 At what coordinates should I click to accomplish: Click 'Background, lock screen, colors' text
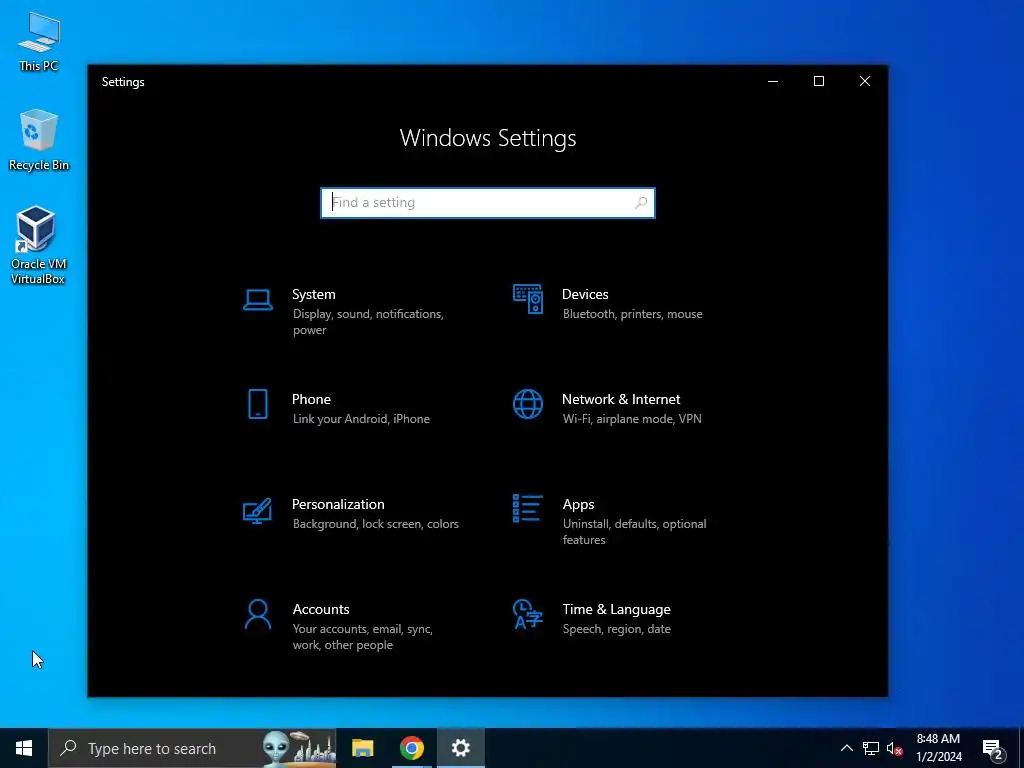click(x=376, y=524)
